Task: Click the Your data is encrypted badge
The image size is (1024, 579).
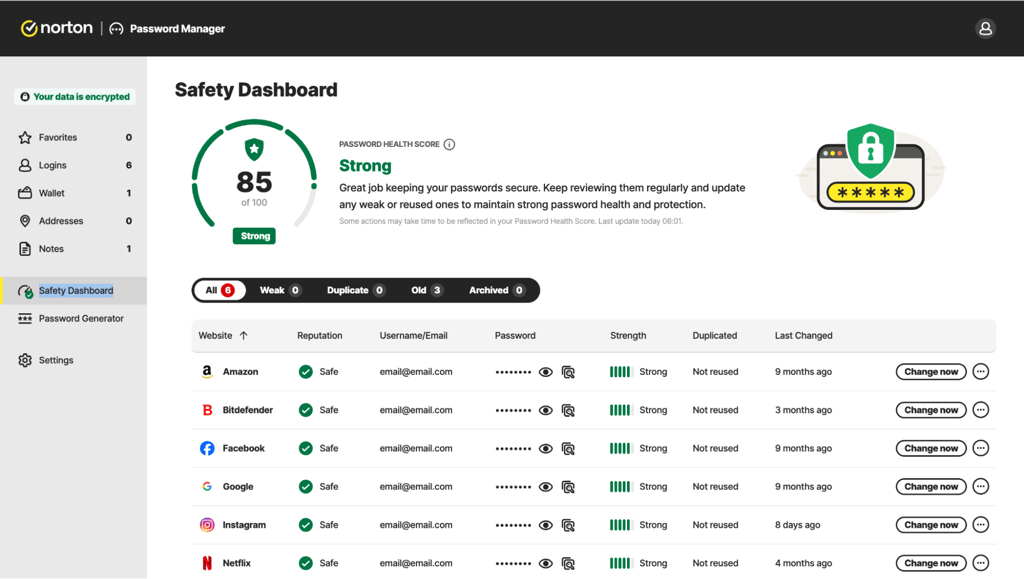Action: [74, 97]
